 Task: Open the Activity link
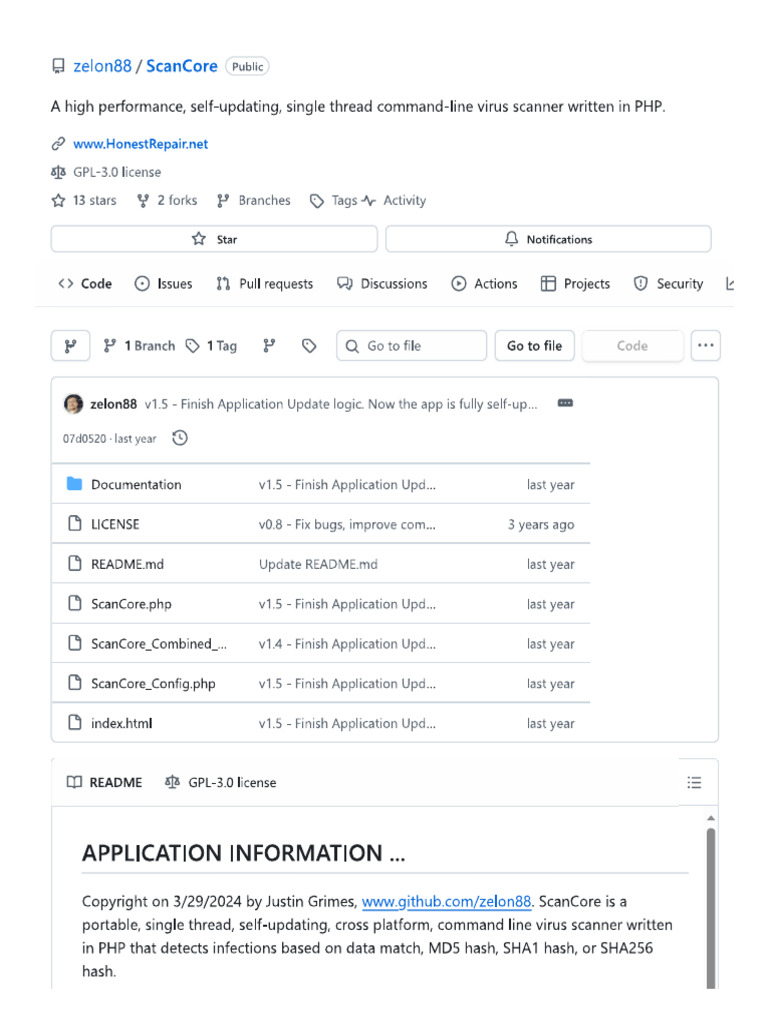tap(394, 200)
